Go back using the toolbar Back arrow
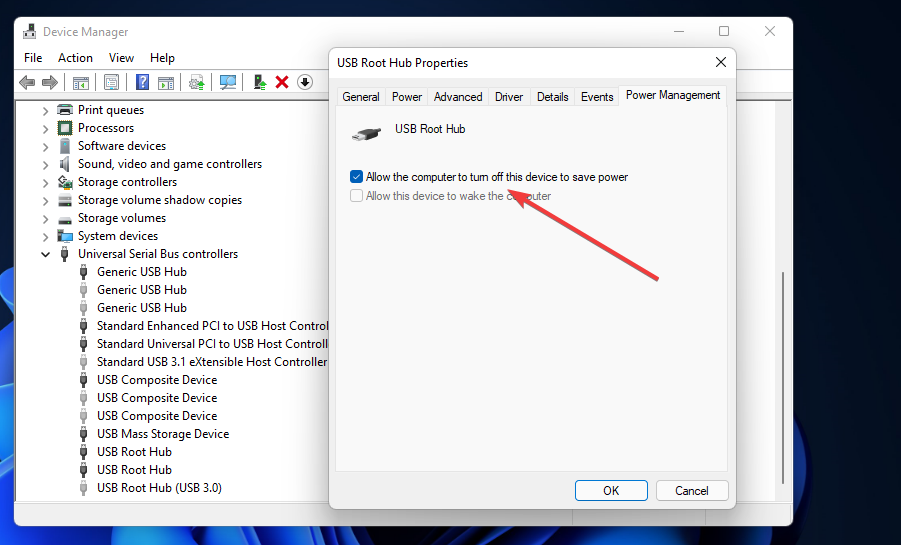901x545 pixels. point(27,82)
